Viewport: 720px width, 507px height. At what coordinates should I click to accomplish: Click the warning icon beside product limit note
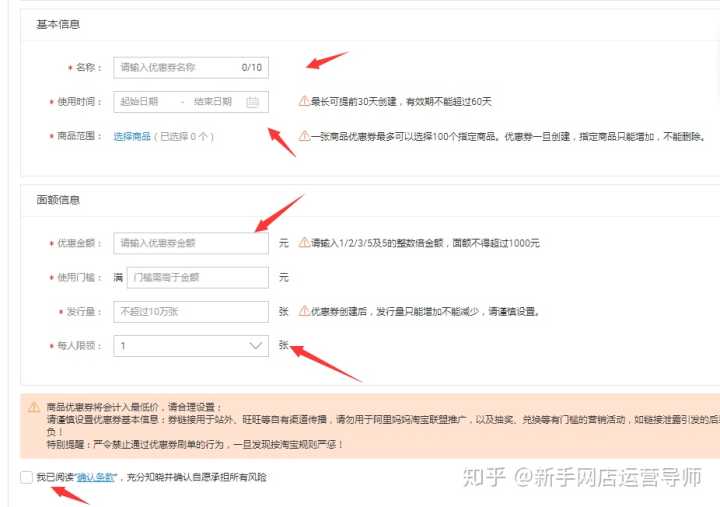pos(304,136)
